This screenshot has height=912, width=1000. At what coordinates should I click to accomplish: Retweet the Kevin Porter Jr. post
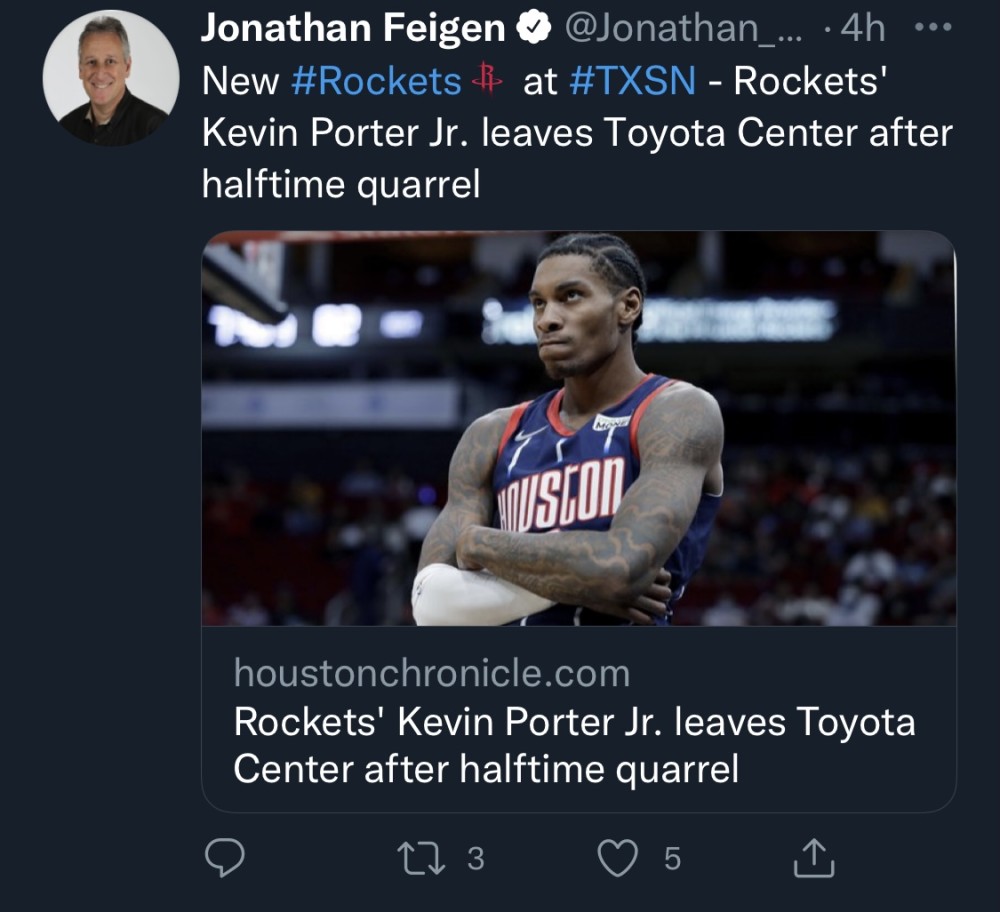click(x=420, y=858)
